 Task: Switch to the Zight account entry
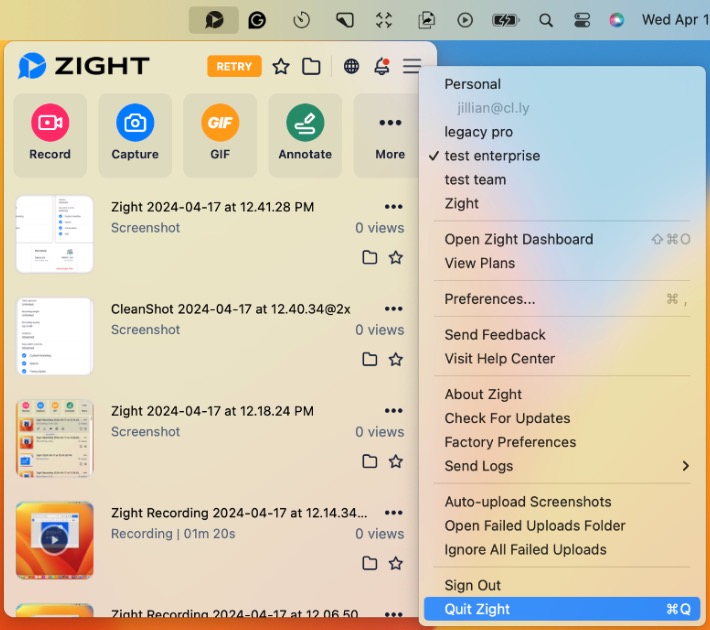pyautogui.click(x=562, y=203)
